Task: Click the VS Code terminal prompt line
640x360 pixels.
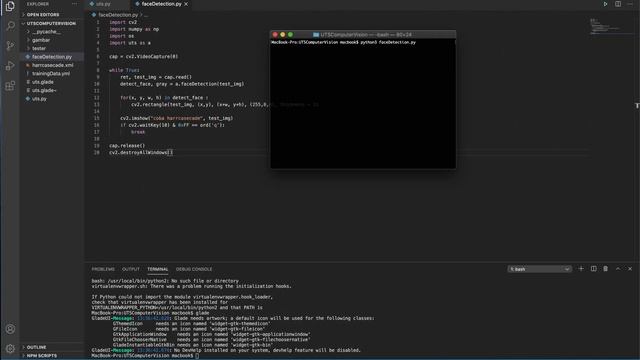Action: tap(145, 356)
